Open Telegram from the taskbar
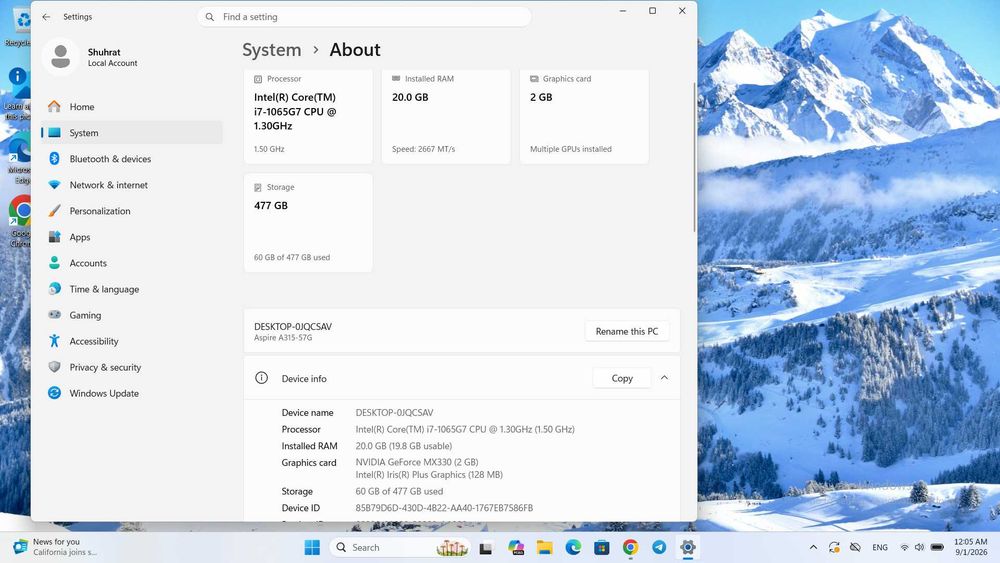The width and height of the screenshot is (1000, 563). pos(659,547)
